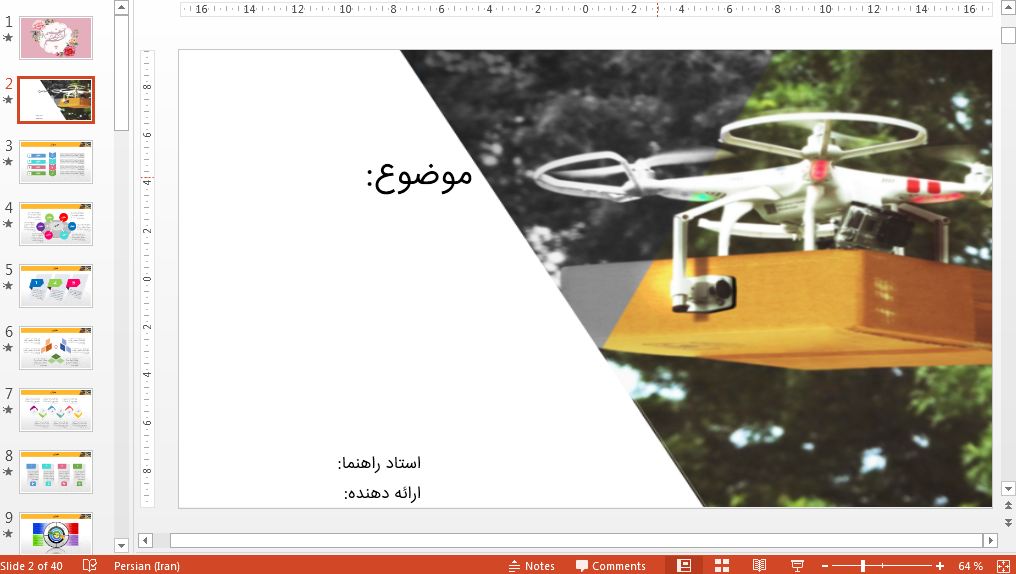Jump to next slide using double-arrow button
Viewport: 1016px width, 574px height.
click(1008, 520)
